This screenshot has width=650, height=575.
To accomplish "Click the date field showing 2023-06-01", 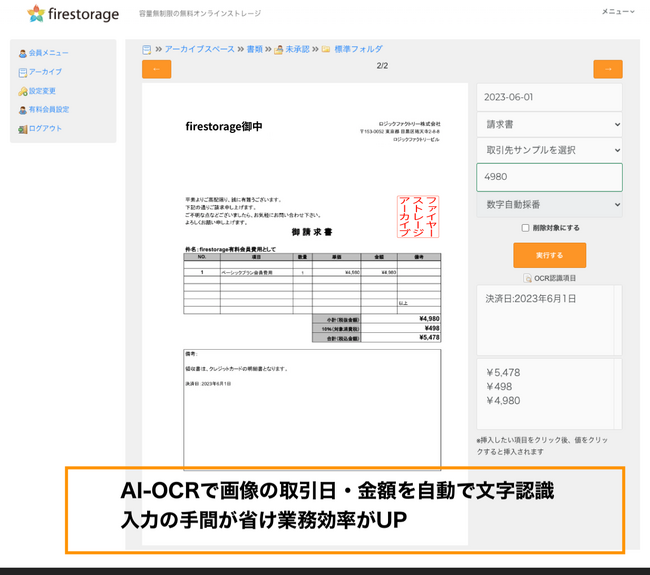I will [549, 97].
